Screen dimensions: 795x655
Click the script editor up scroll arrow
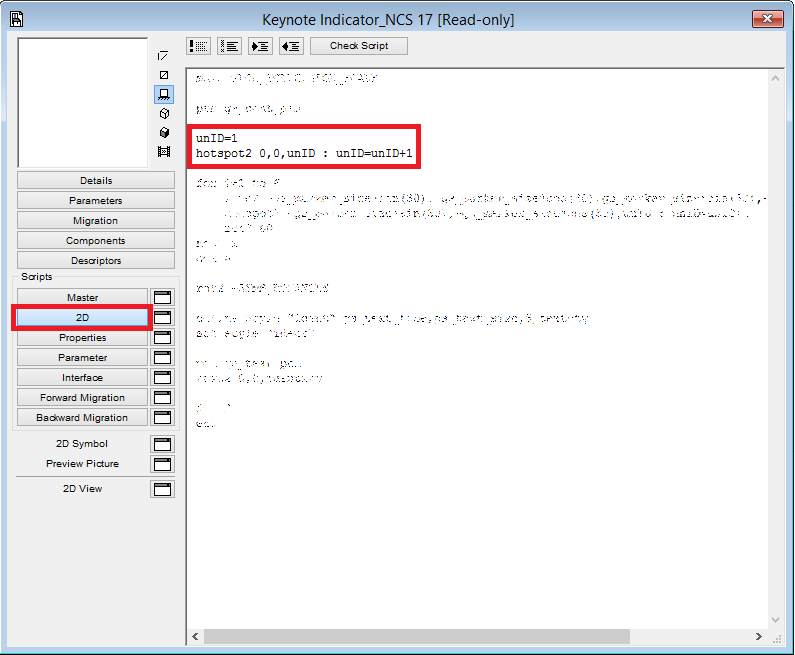coord(775,78)
